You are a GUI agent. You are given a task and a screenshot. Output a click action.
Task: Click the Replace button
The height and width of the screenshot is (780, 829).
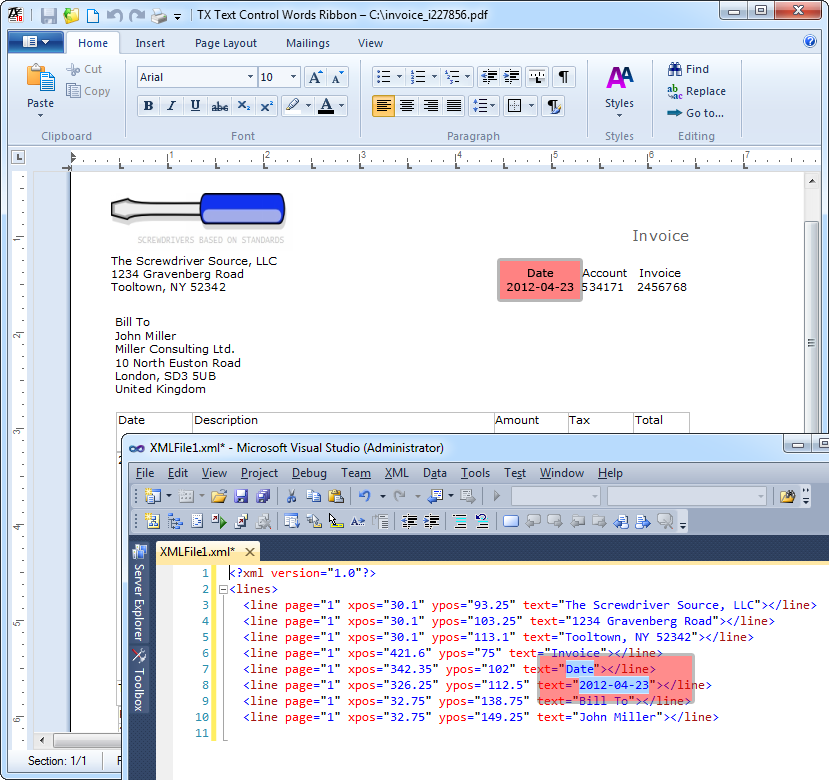(696, 91)
